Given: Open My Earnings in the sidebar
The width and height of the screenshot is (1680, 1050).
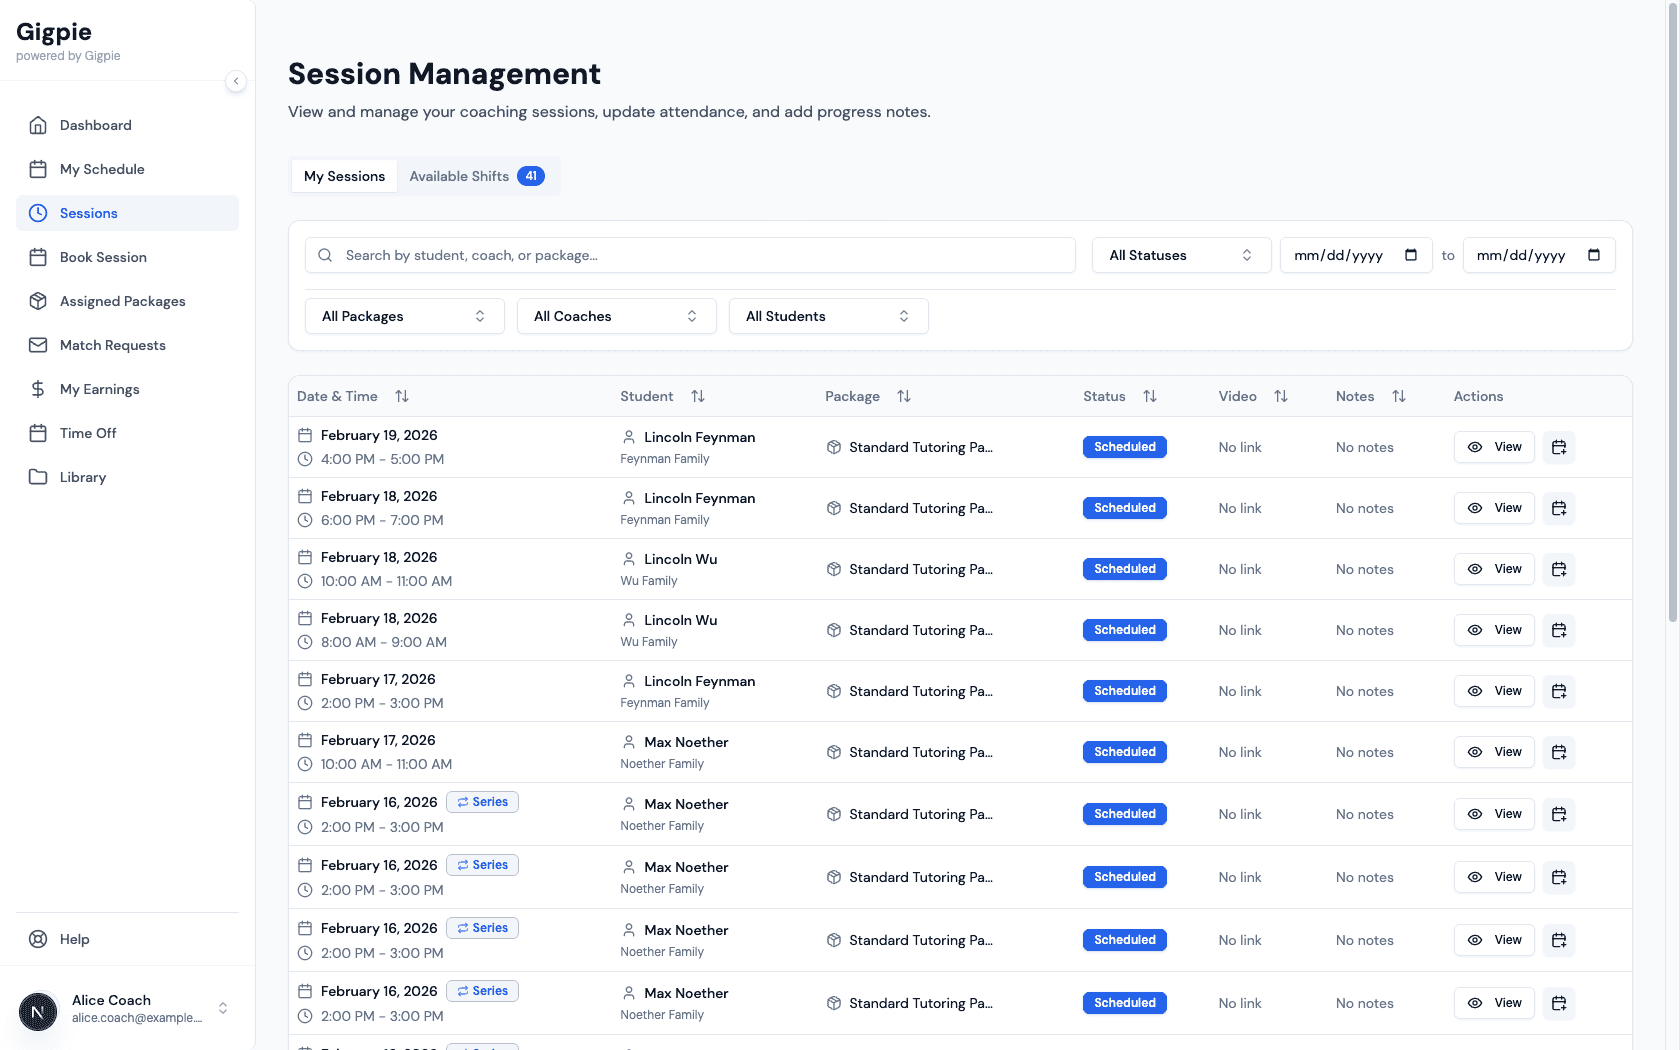Looking at the screenshot, I should pos(100,389).
